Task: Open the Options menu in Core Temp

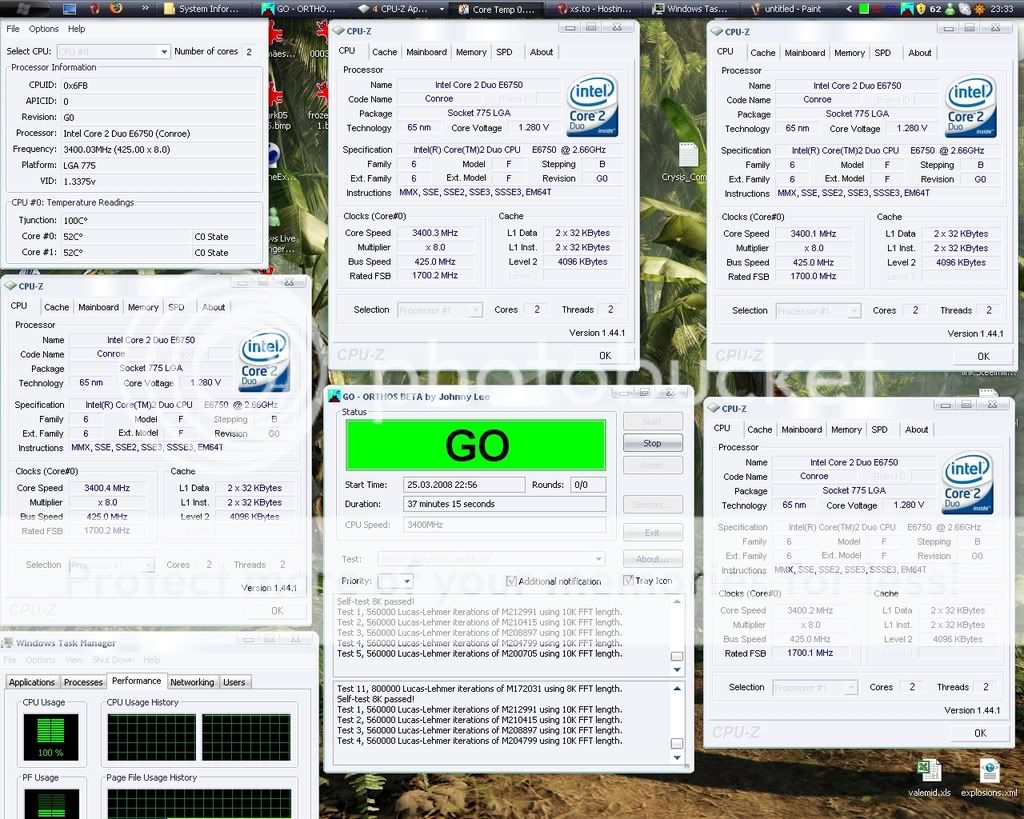Action: click(x=44, y=29)
